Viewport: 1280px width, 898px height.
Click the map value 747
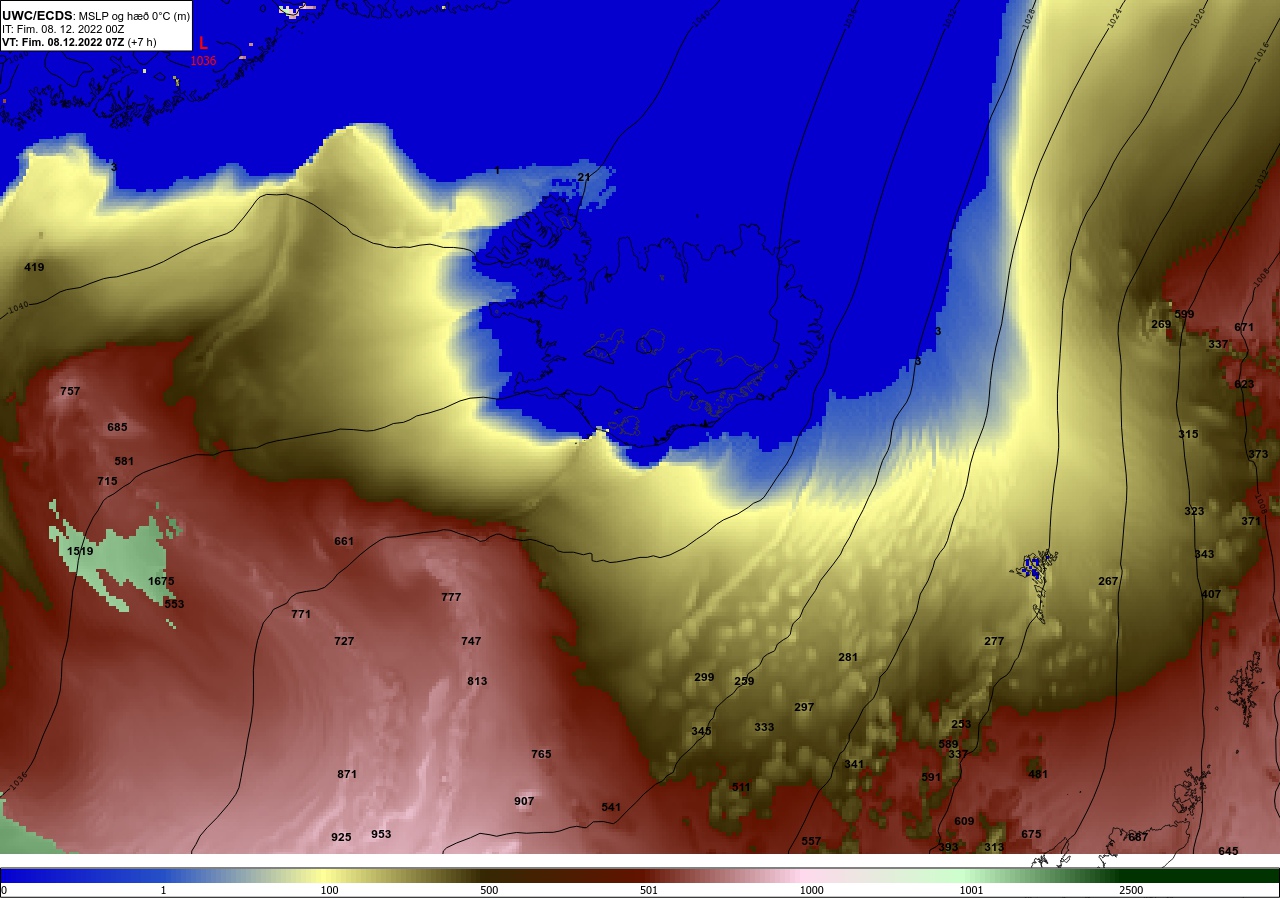tap(471, 641)
